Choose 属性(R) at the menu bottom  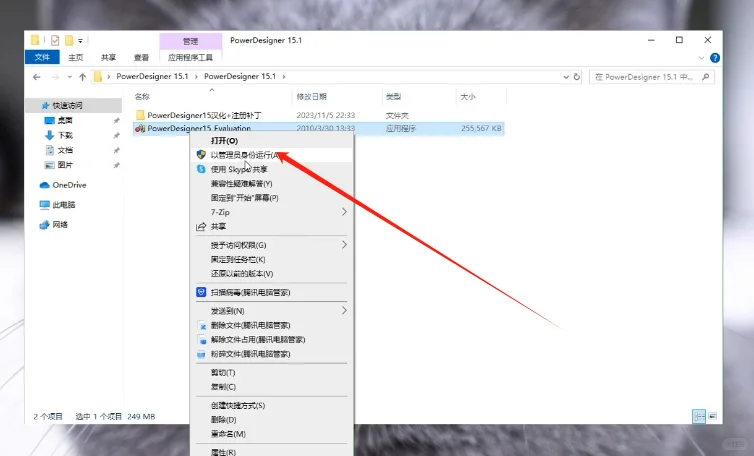[272, 452]
